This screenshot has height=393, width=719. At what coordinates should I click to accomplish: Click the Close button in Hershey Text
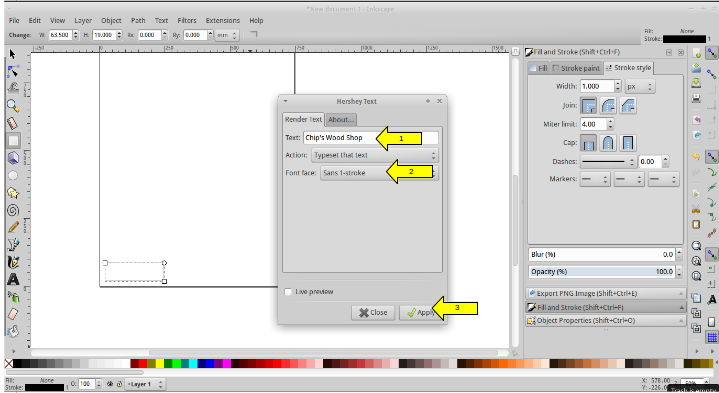click(373, 312)
